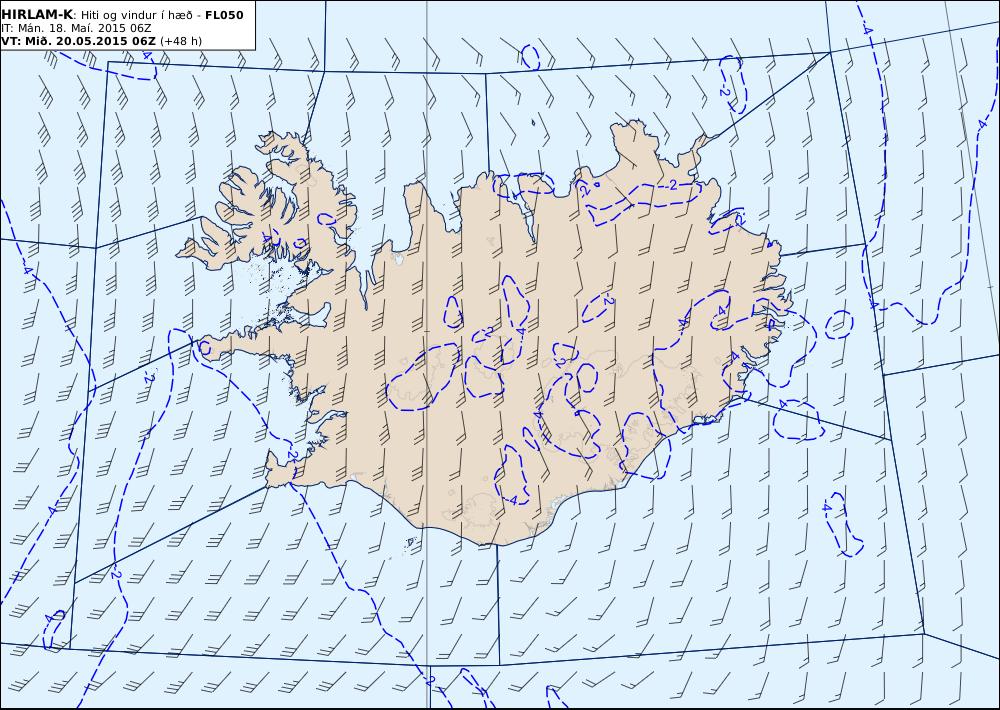Select the text 'Hiti og vindur í hæð'
This screenshot has width=1000, height=710.
[x=140, y=15]
